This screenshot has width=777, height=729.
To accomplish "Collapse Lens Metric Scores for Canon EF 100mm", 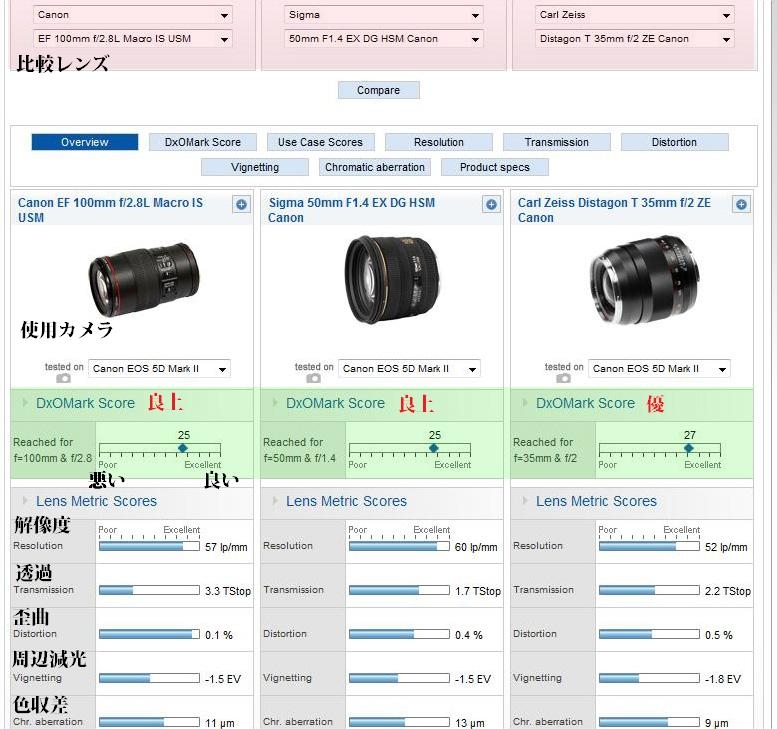I will [25, 501].
